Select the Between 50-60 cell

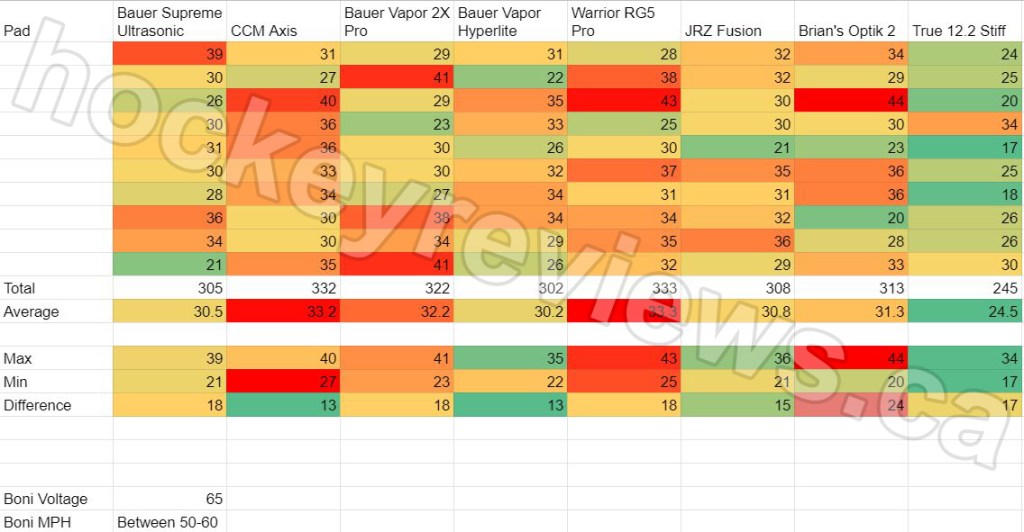pyautogui.click(x=166, y=522)
